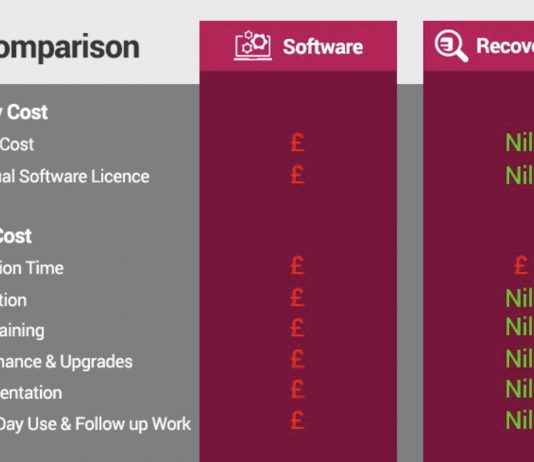Screen dimensions: 534x462
Task: Click the Software pound sign beside Time row
Action: point(297,266)
